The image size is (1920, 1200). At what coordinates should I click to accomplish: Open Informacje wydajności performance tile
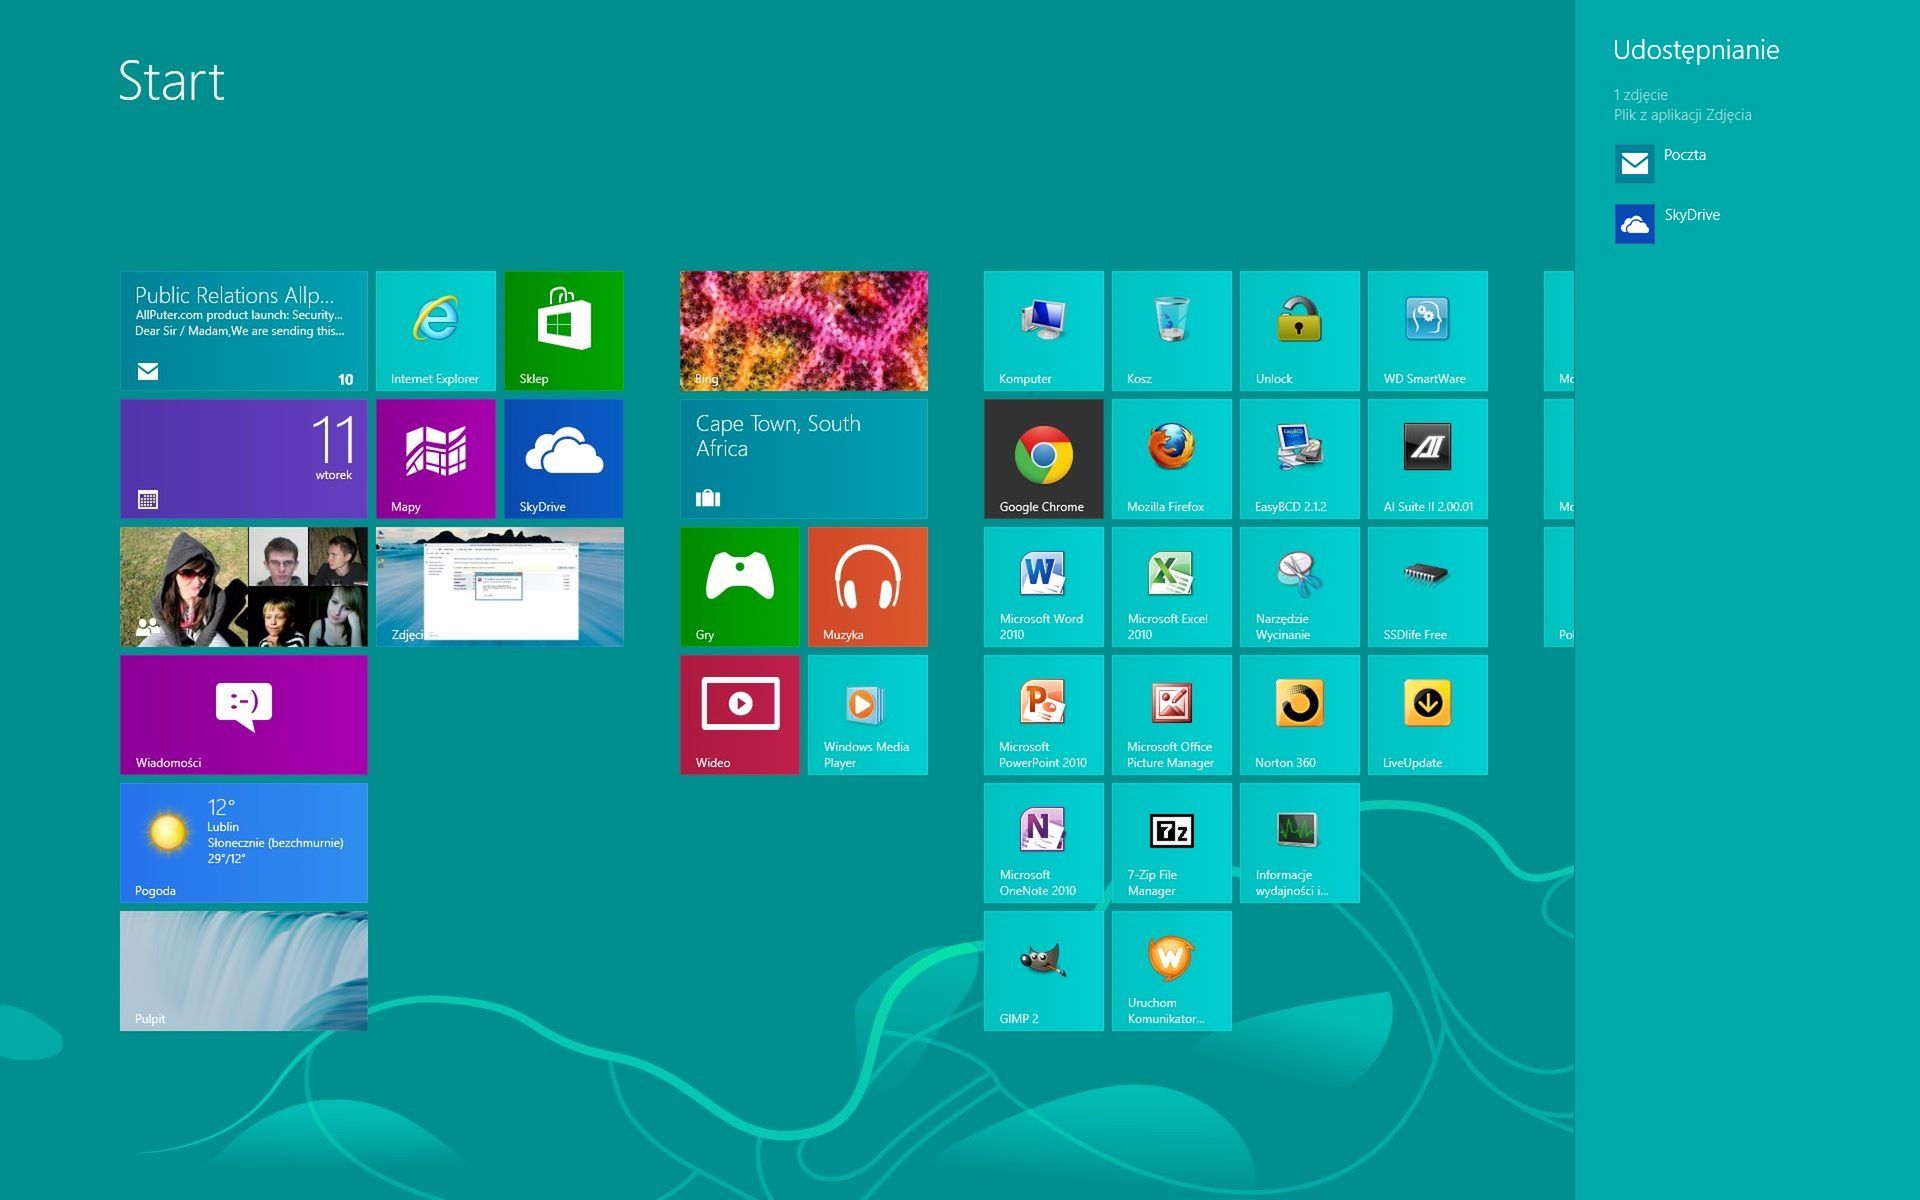(1300, 843)
